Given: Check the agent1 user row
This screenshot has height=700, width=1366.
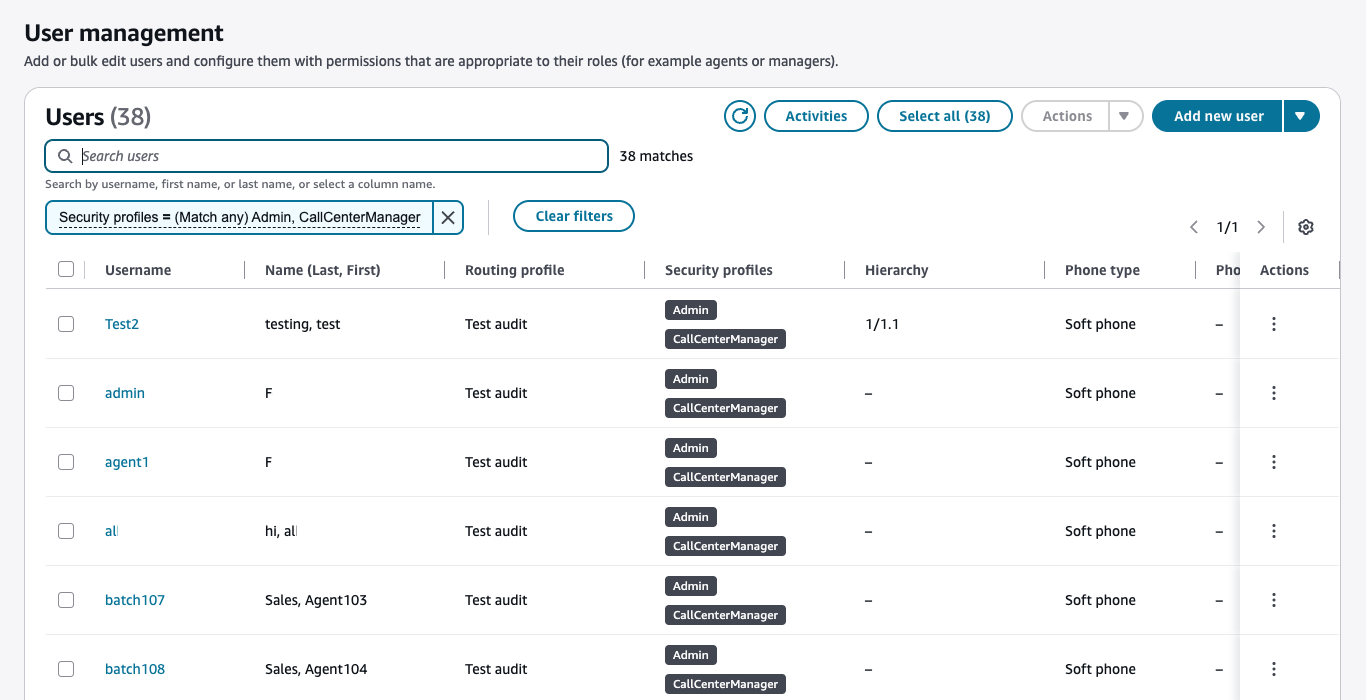Looking at the screenshot, I should coord(66,462).
